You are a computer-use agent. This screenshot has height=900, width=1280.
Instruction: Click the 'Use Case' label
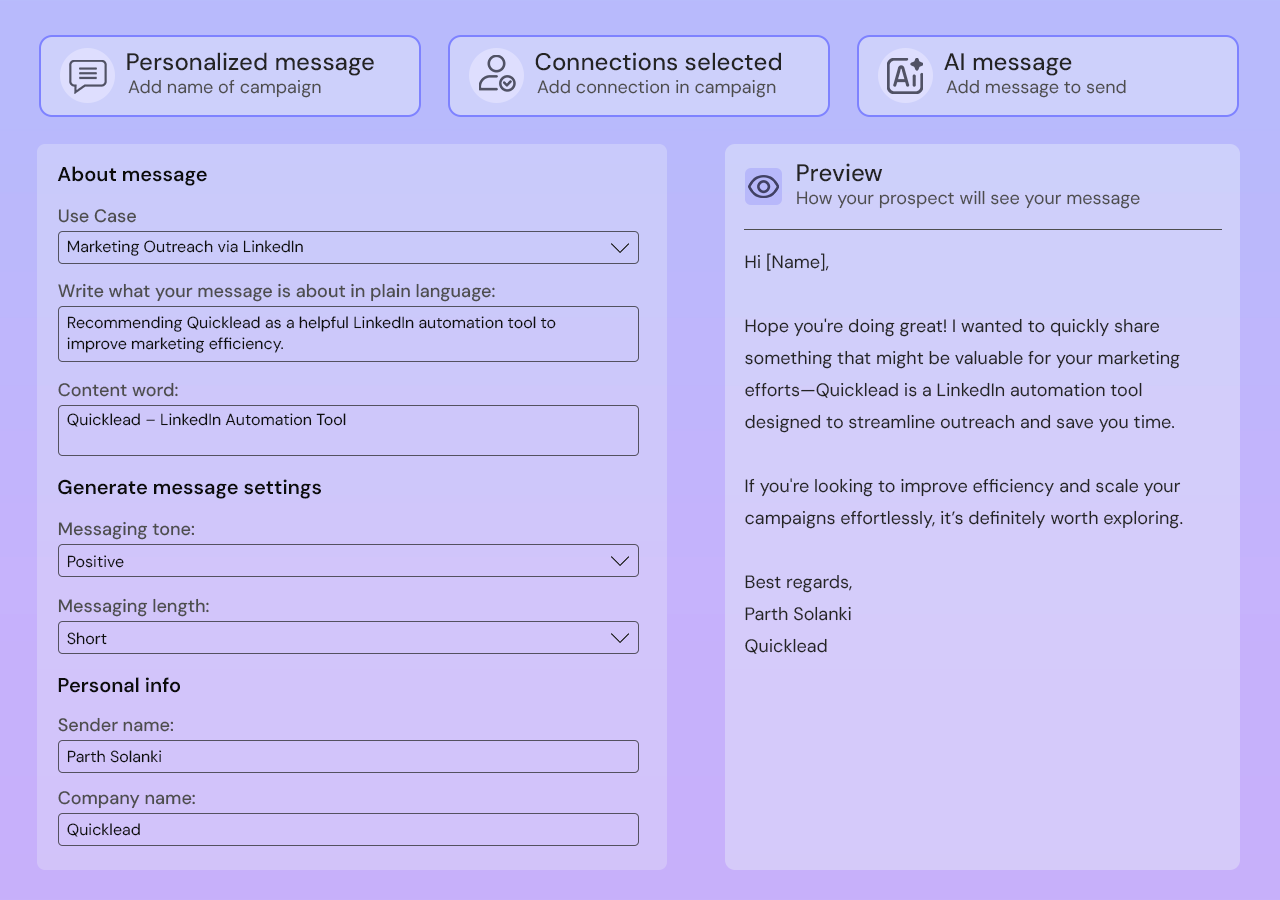click(x=97, y=216)
